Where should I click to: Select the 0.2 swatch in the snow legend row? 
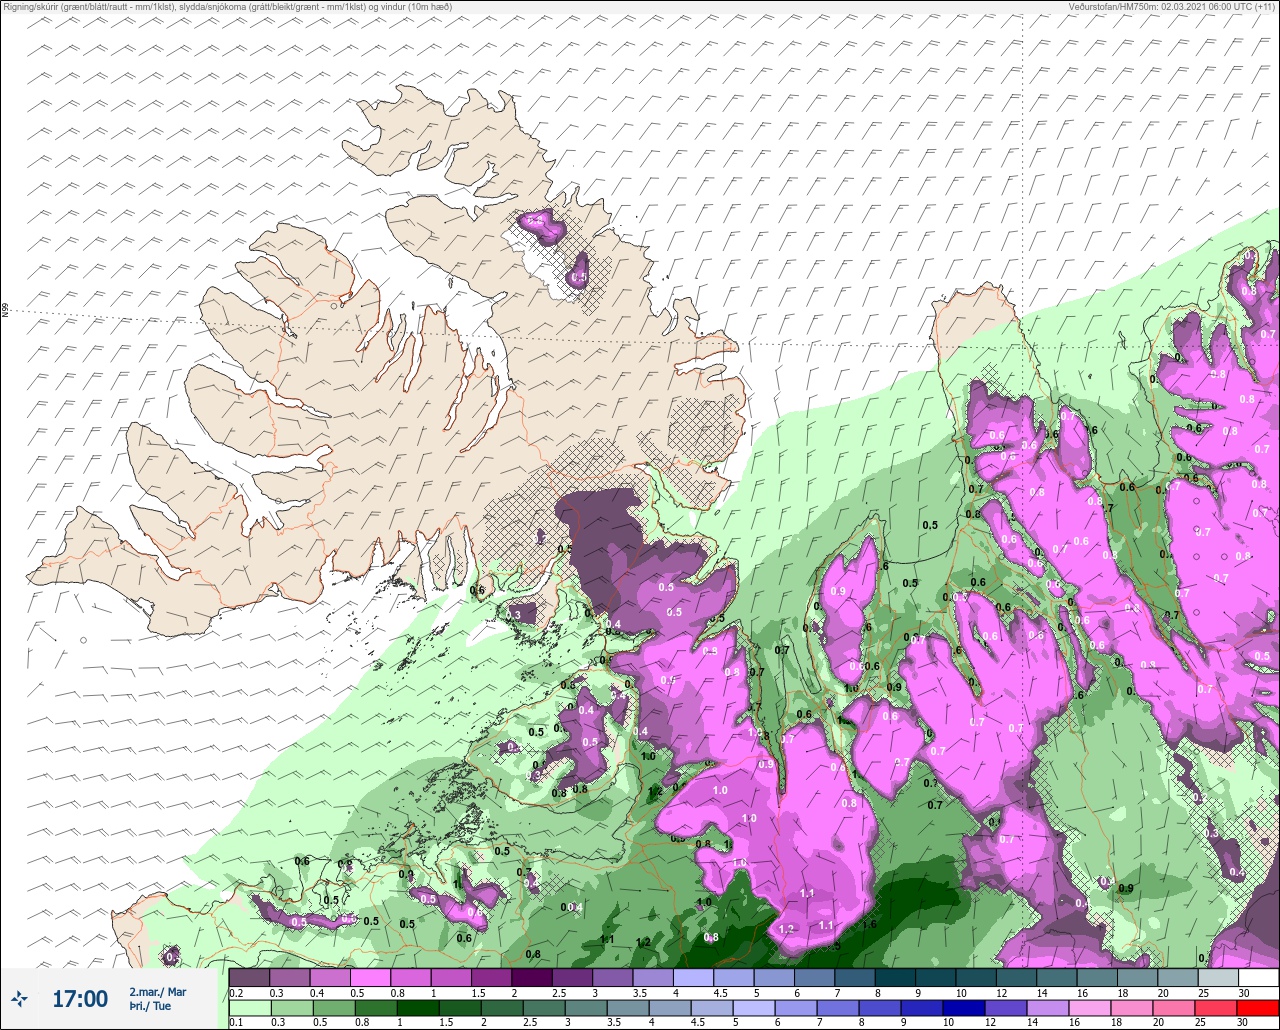(x=249, y=977)
